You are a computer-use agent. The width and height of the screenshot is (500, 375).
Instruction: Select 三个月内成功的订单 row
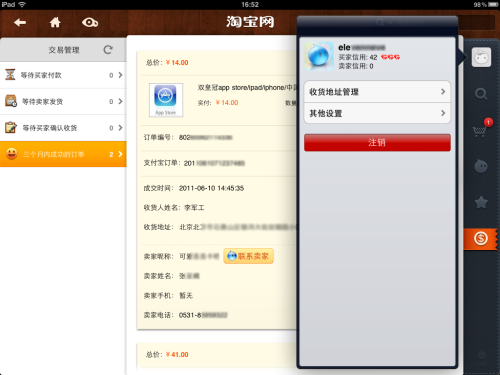[x=63, y=154]
